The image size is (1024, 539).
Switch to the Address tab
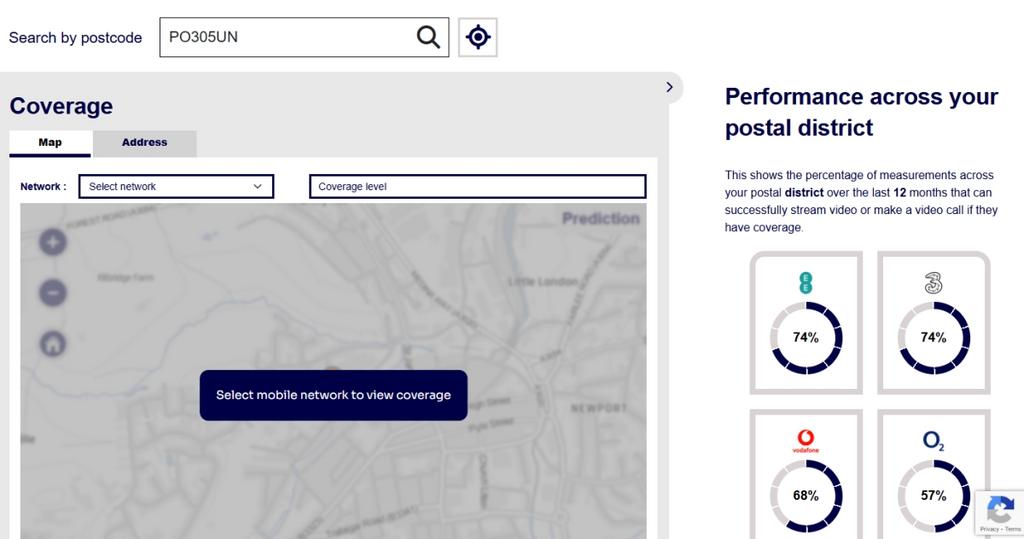[144, 142]
